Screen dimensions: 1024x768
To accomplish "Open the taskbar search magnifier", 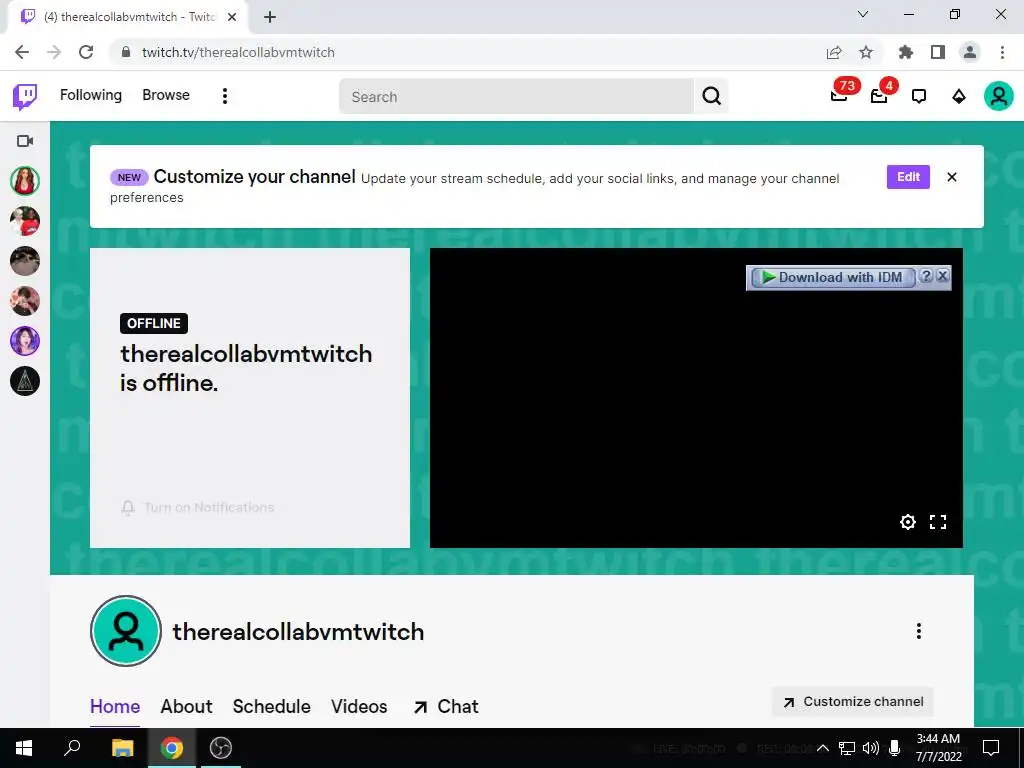I will pos(72,748).
